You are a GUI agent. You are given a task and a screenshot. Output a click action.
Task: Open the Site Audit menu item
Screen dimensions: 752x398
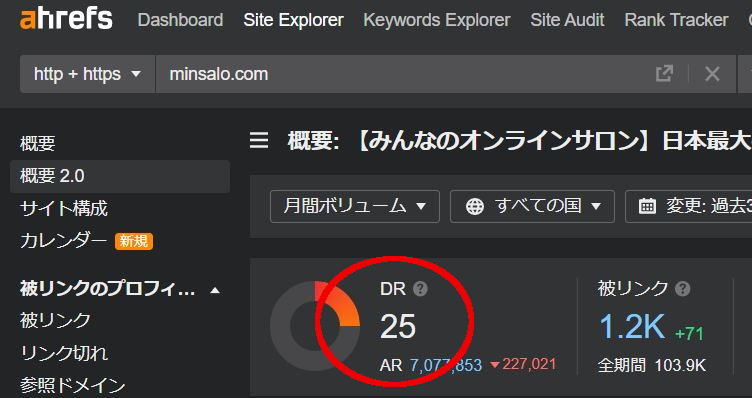coord(567,20)
